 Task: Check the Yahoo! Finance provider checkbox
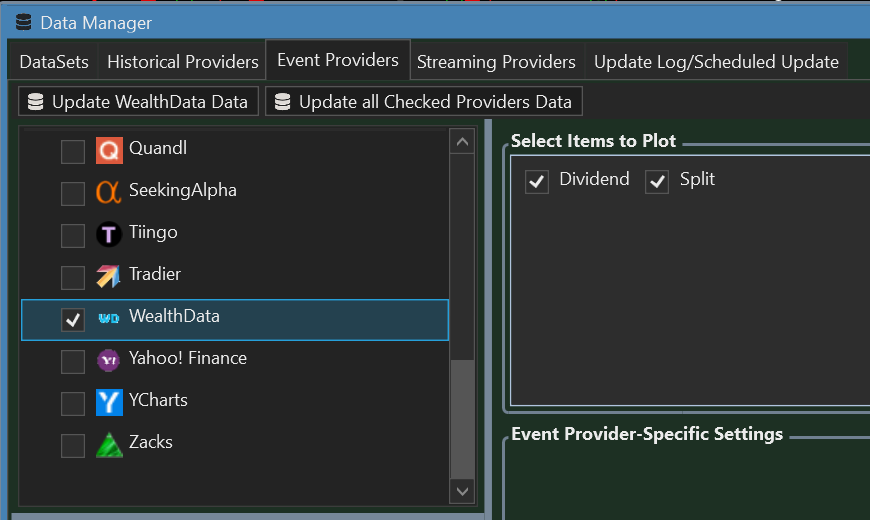click(73, 361)
